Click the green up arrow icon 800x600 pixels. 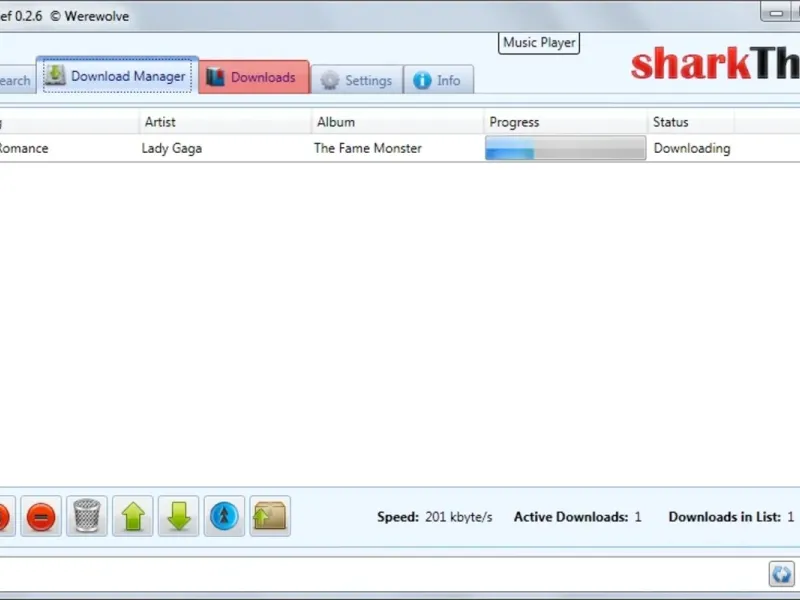(x=133, y=516)
